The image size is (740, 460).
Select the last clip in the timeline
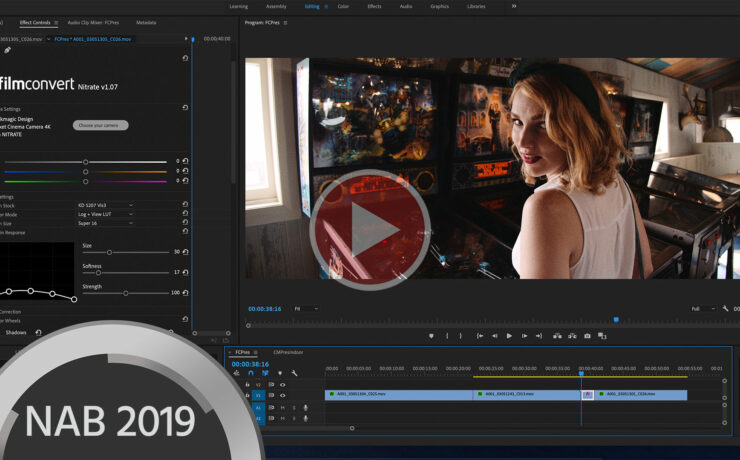point(641,395)
